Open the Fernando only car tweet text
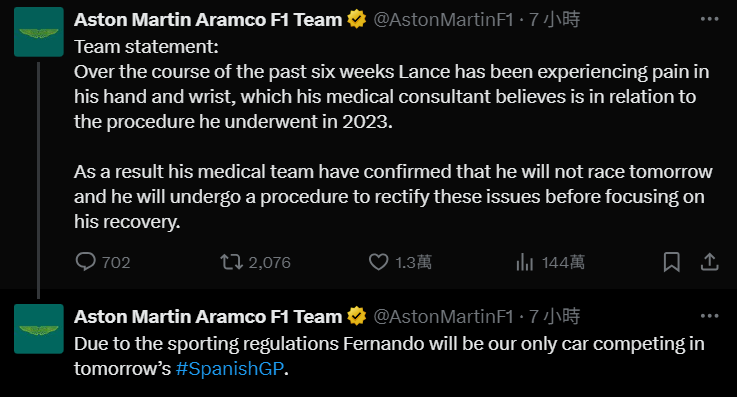The width and height of the screenshot is (737, 397). [x=389, y=356]
